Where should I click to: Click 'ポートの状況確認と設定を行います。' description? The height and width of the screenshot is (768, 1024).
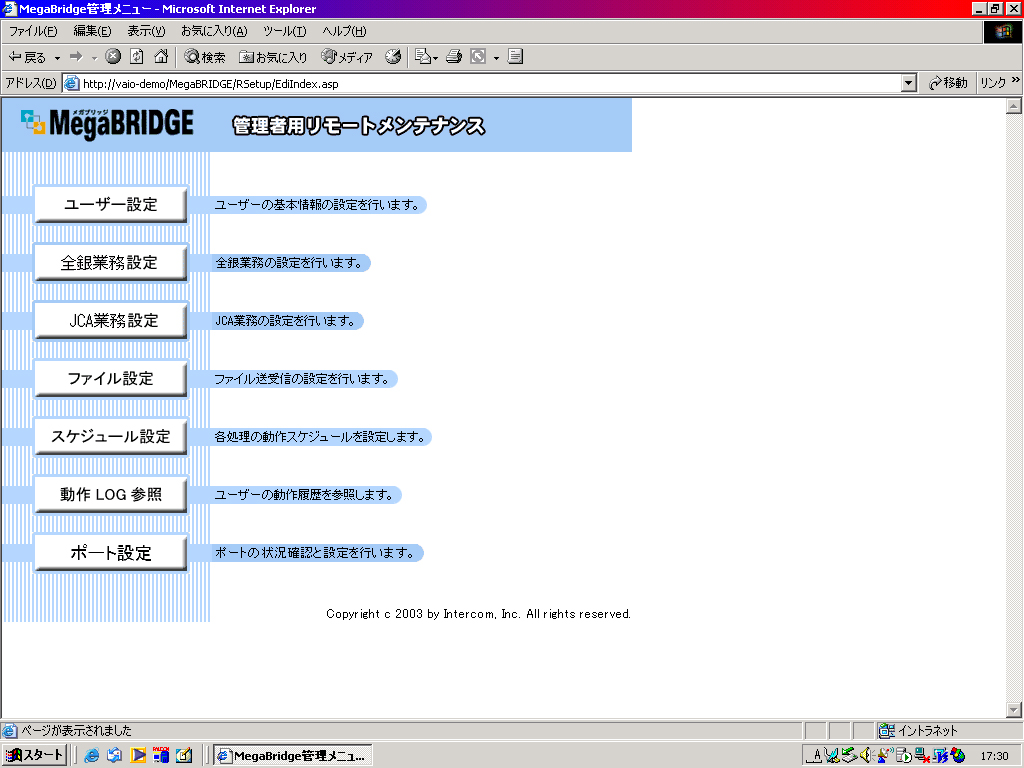coord(315,553)
